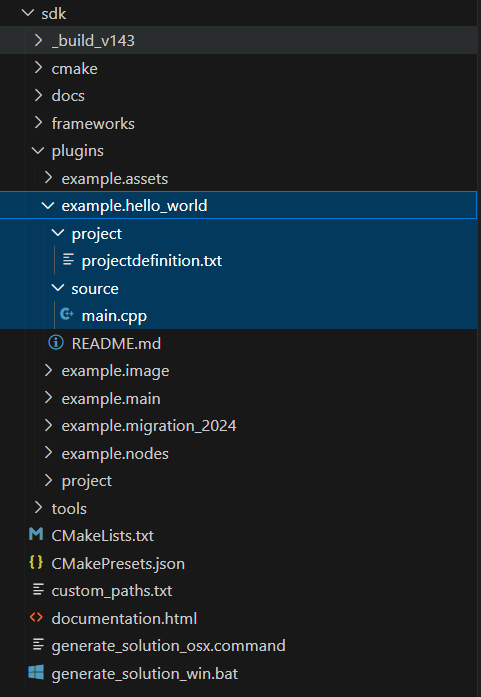Click the info icon beside README.md
481x697 pixels.
click(x=56, y=342)
